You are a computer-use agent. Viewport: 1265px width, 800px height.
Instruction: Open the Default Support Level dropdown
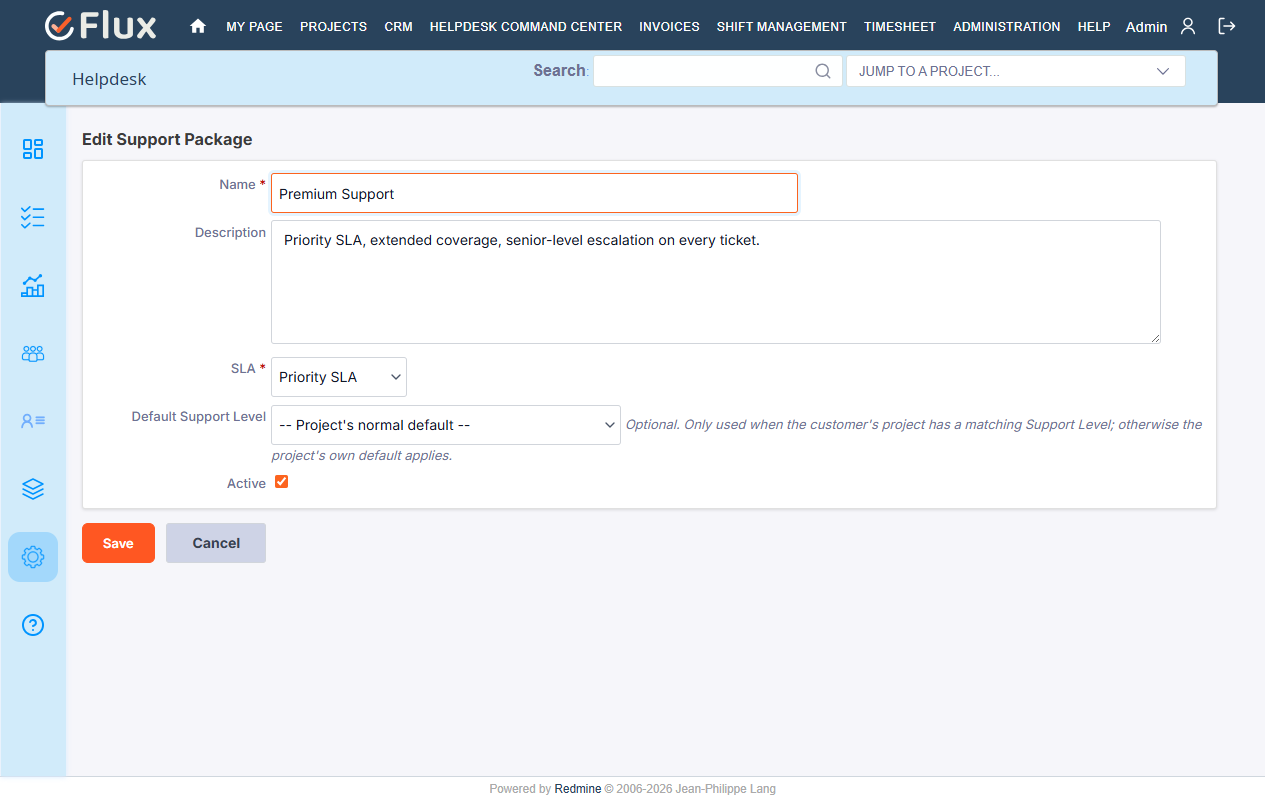[x=446, y=425]
